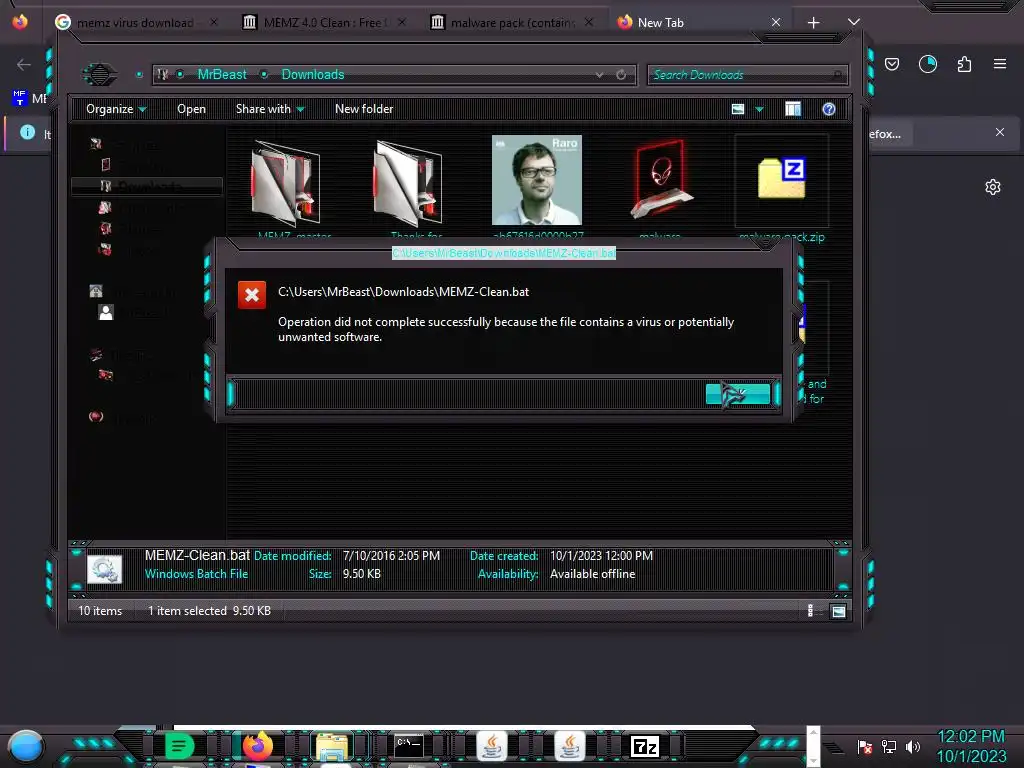Switch to malware pack browser tab
Image resolution: width=1024 pixels, height=768 pixels.
tap(511, 23)
